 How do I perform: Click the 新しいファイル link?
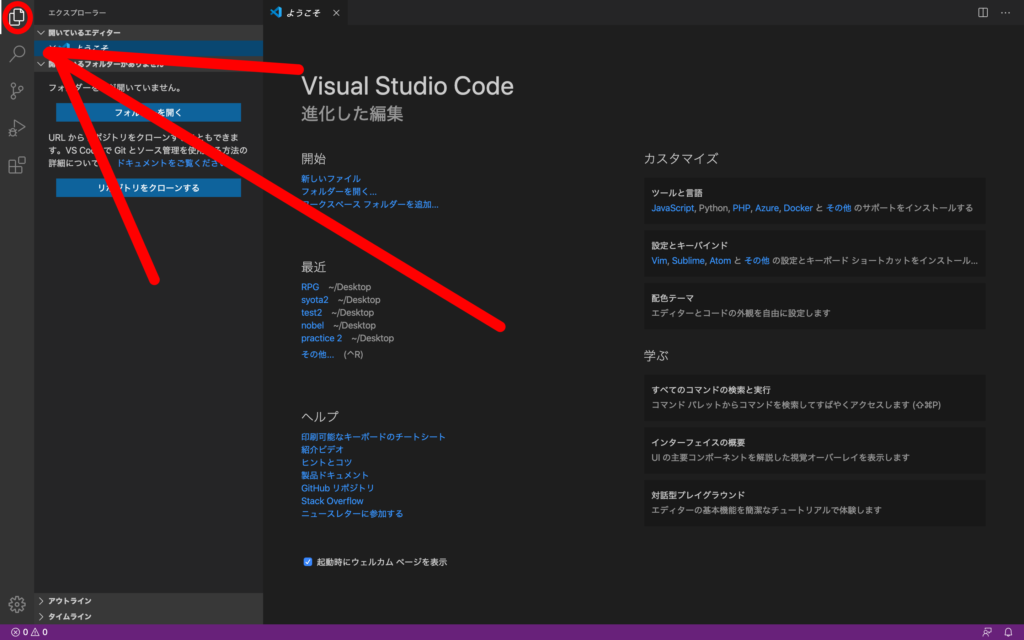(x=330, y=178)
